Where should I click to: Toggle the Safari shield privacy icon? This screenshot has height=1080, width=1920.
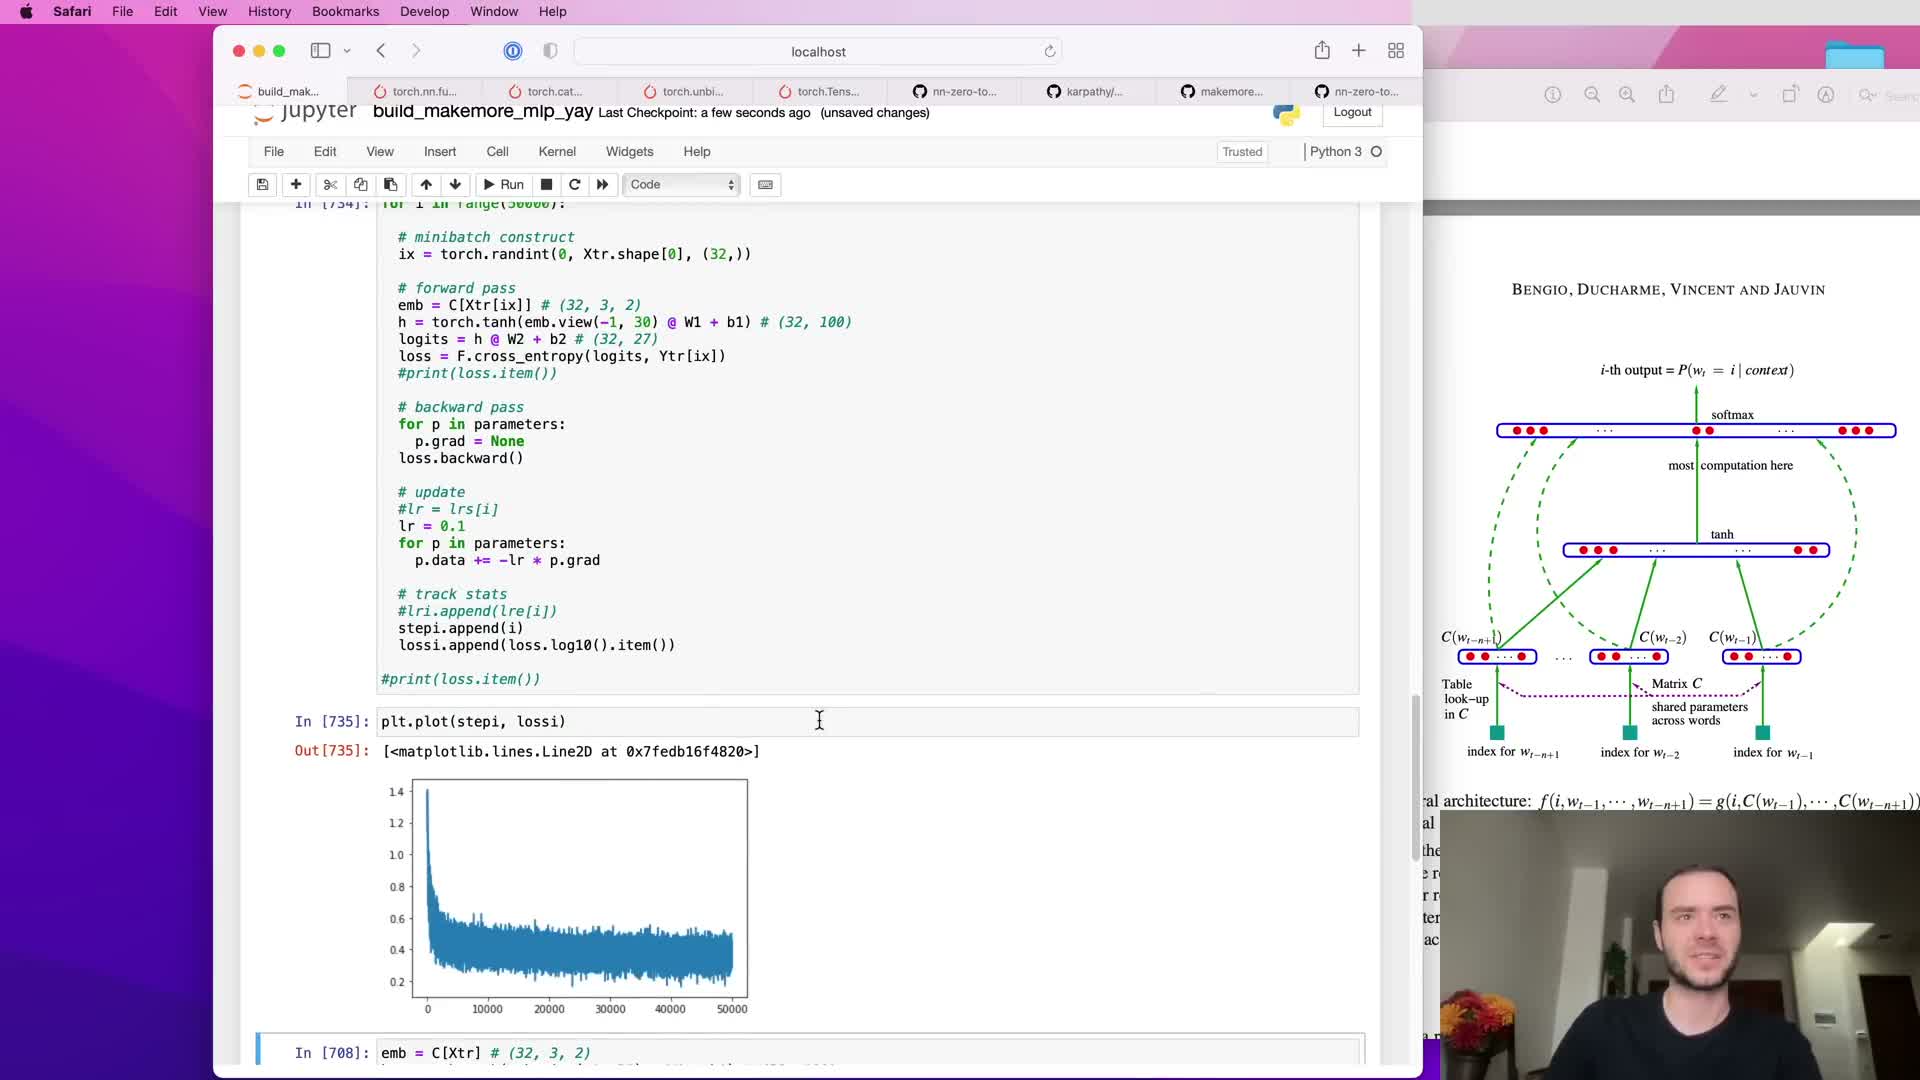point(550,51)
